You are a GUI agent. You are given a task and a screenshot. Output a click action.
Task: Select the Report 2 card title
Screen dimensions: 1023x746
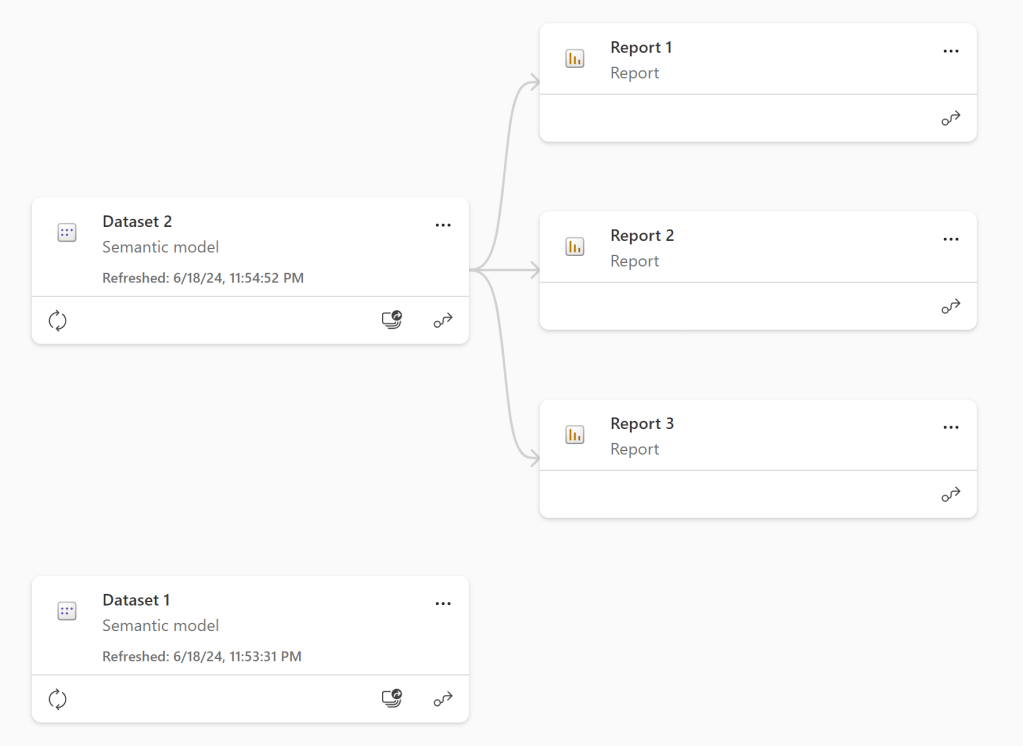tap(641, 235)
